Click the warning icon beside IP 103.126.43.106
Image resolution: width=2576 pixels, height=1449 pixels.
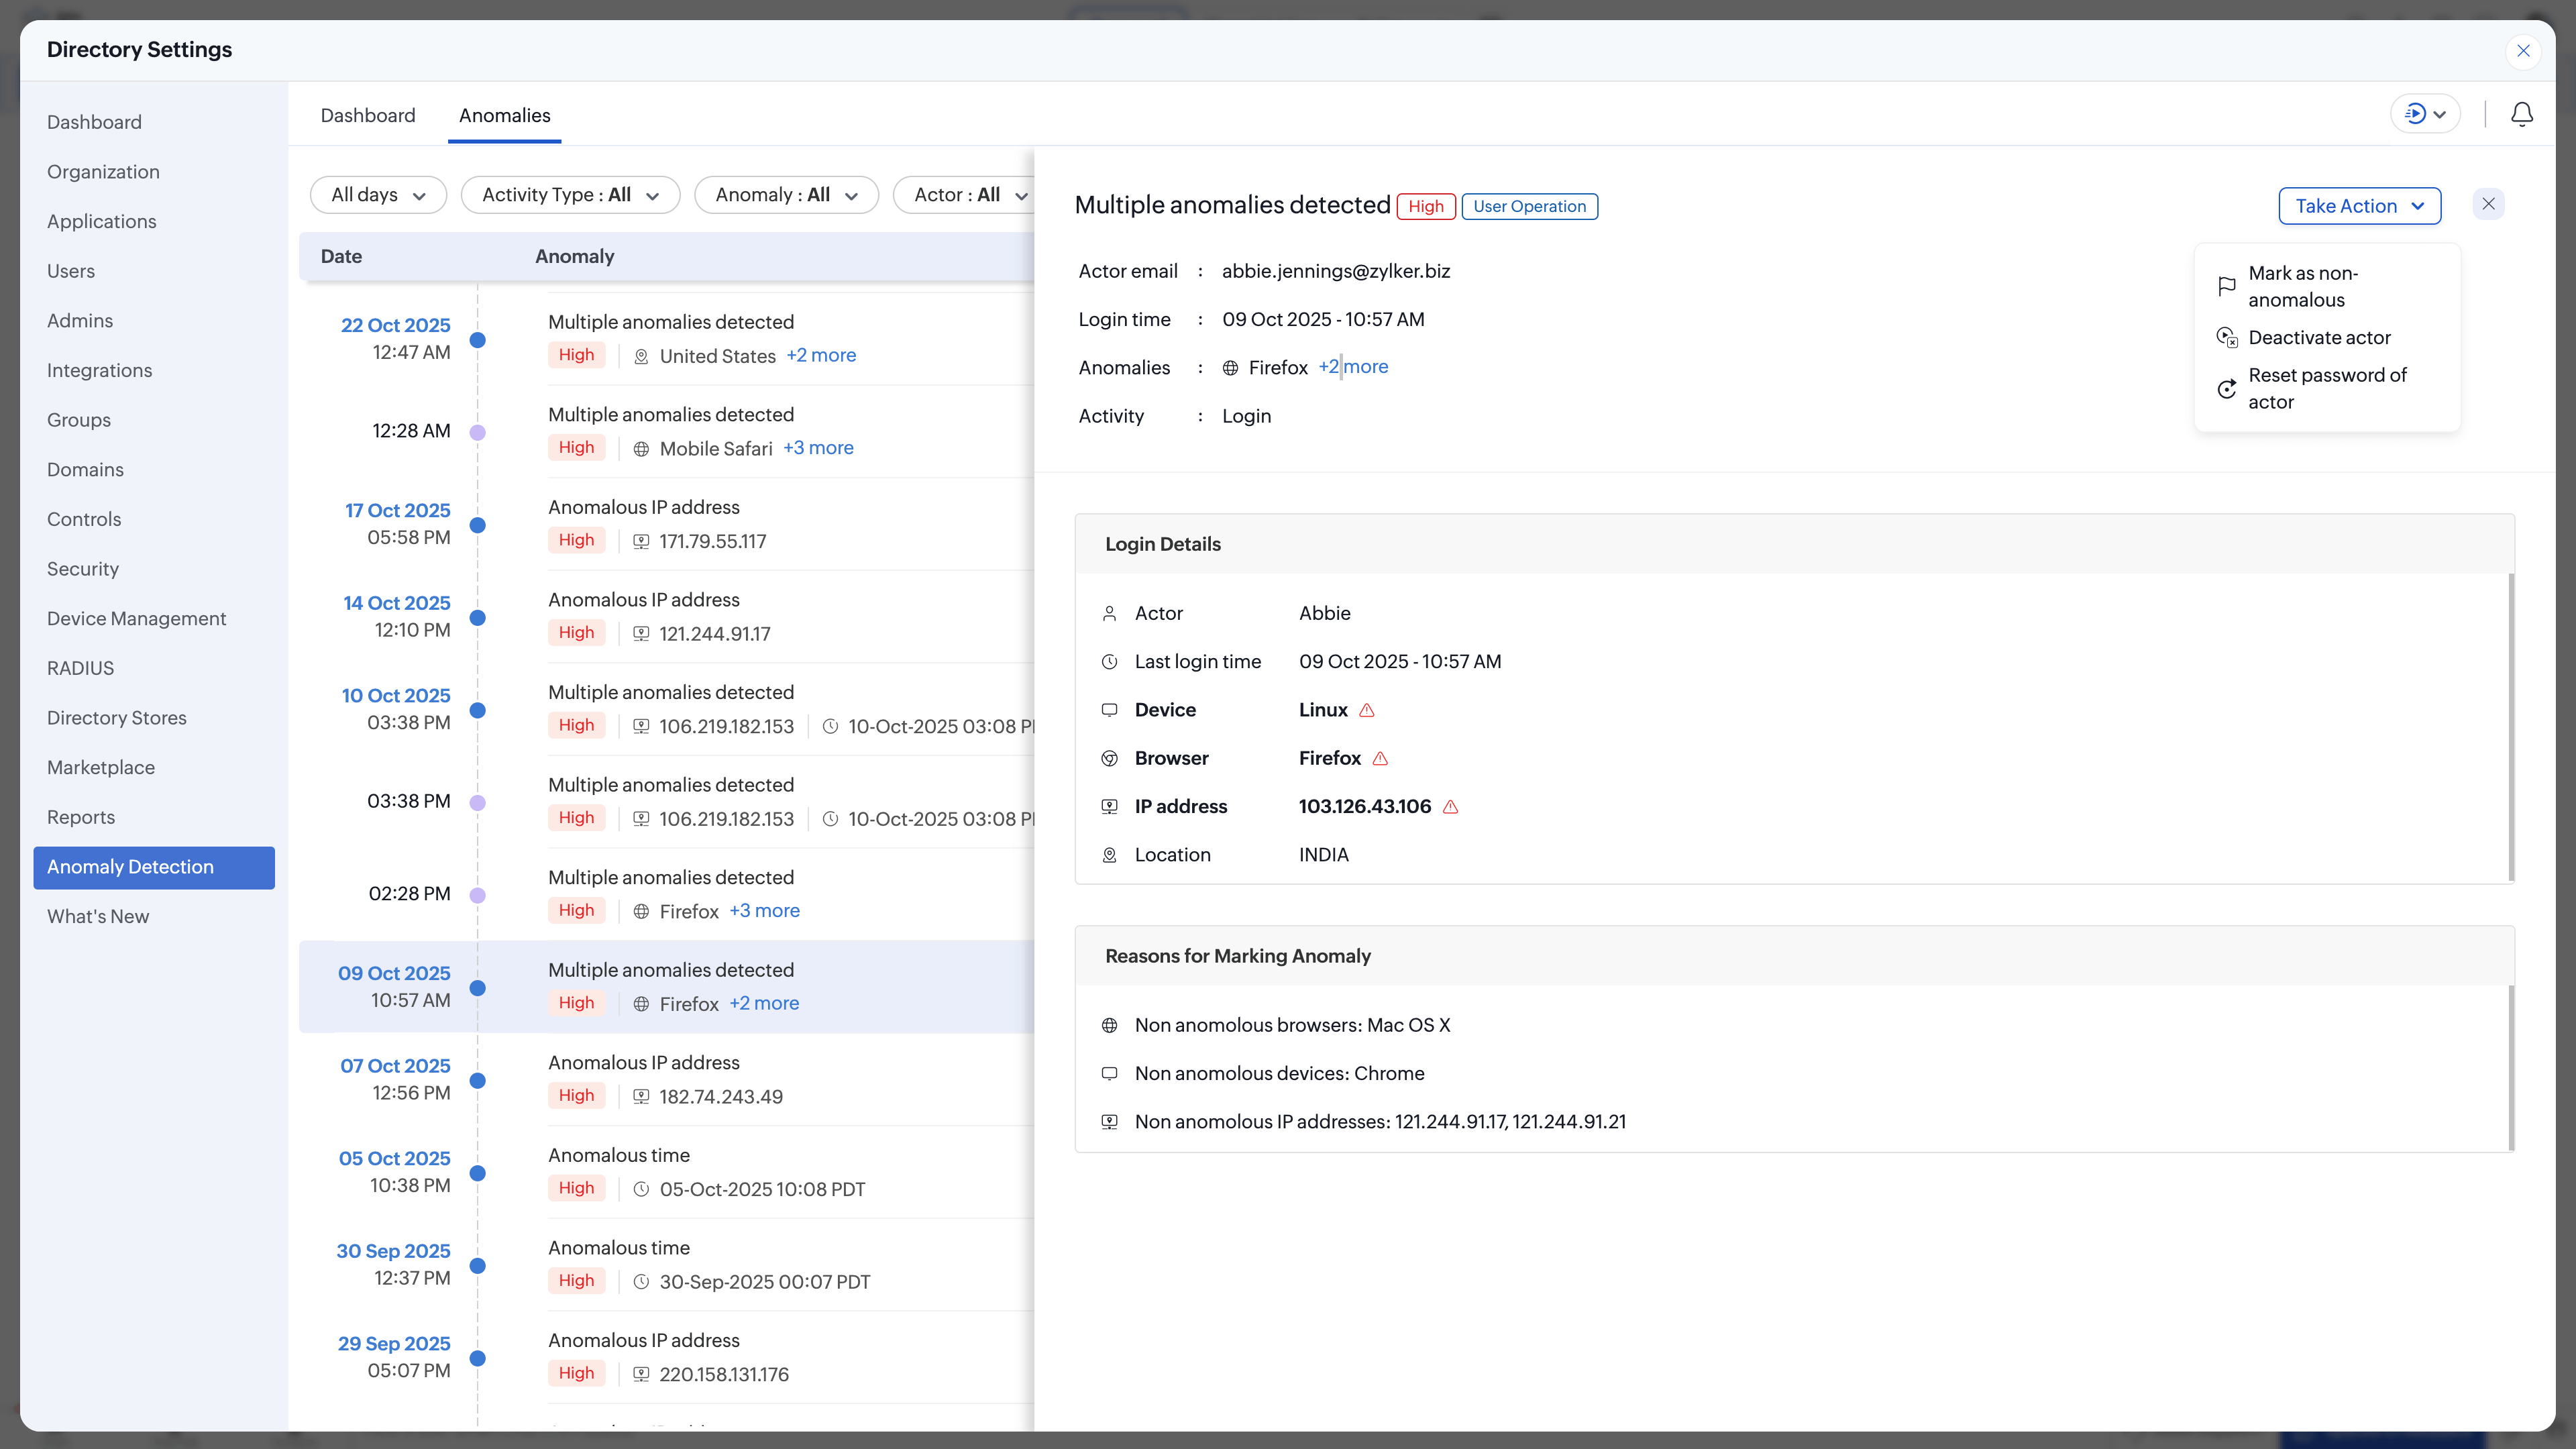coord(1452,806)
